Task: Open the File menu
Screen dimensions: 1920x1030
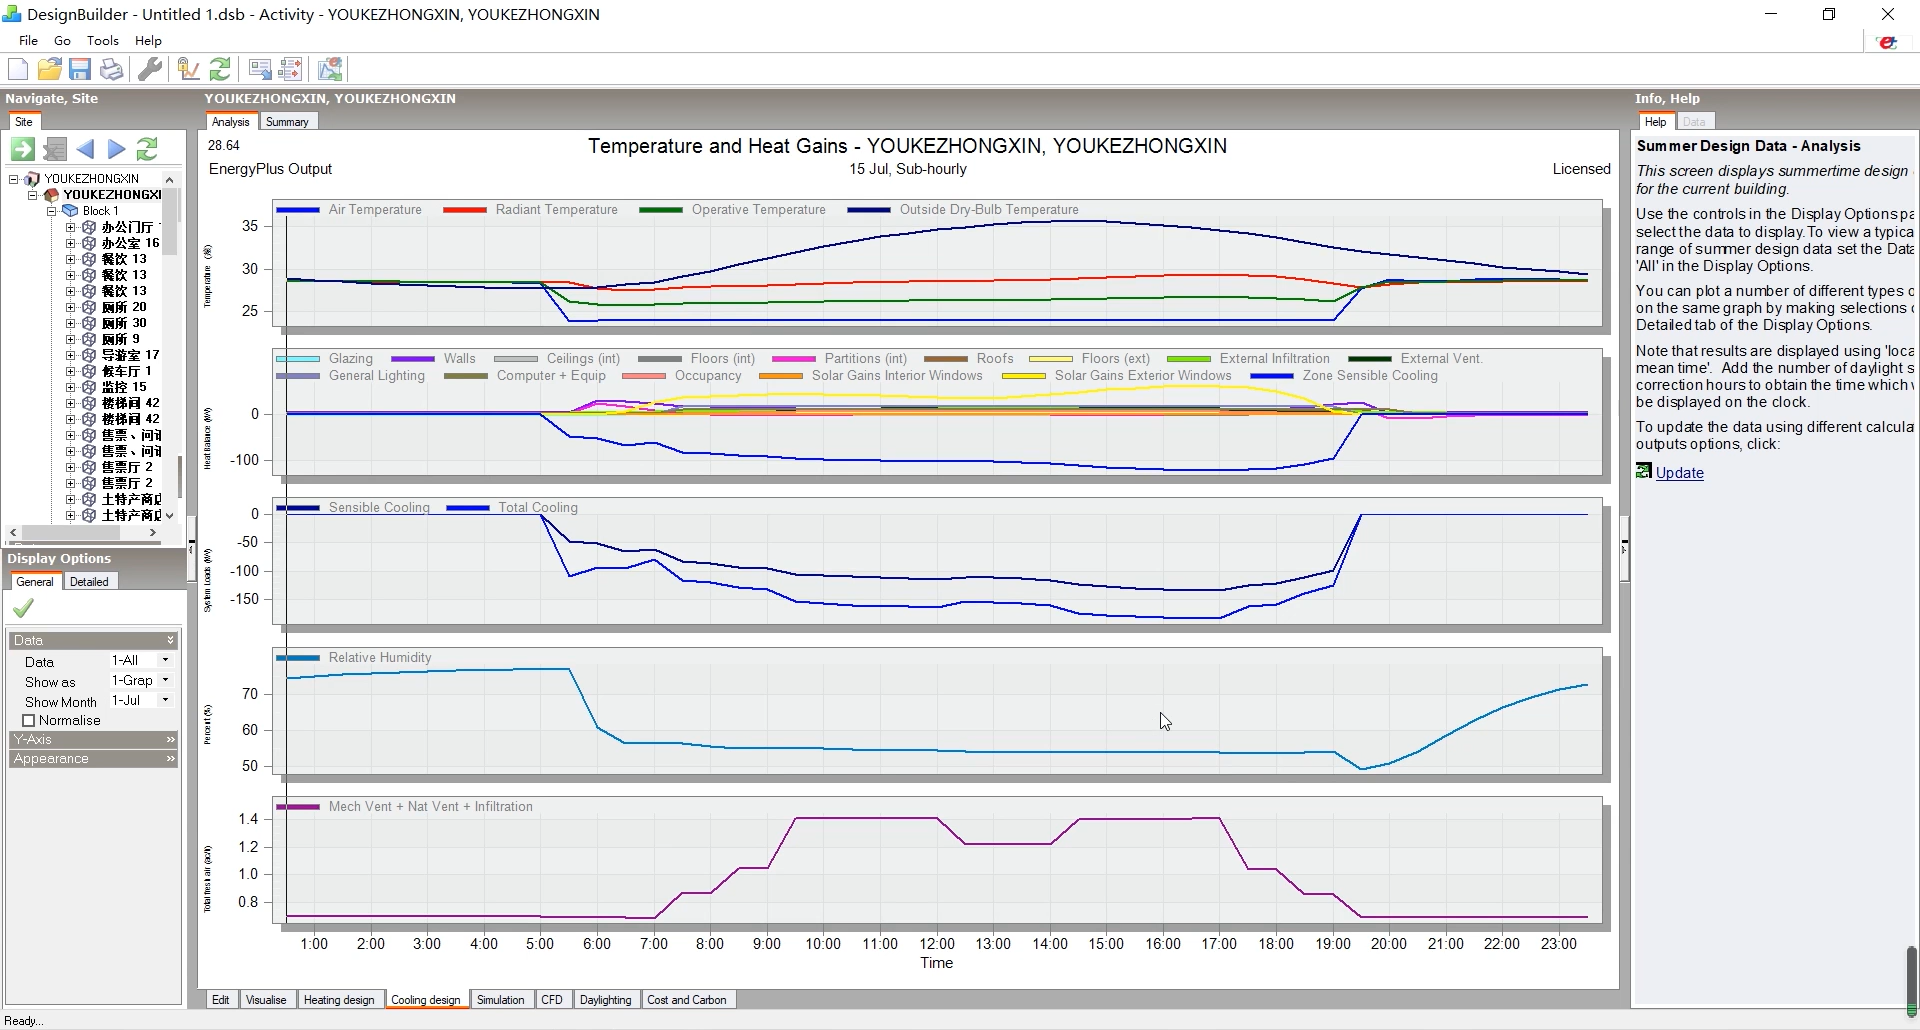Action: pyautogui.click(x=28, y=41)
